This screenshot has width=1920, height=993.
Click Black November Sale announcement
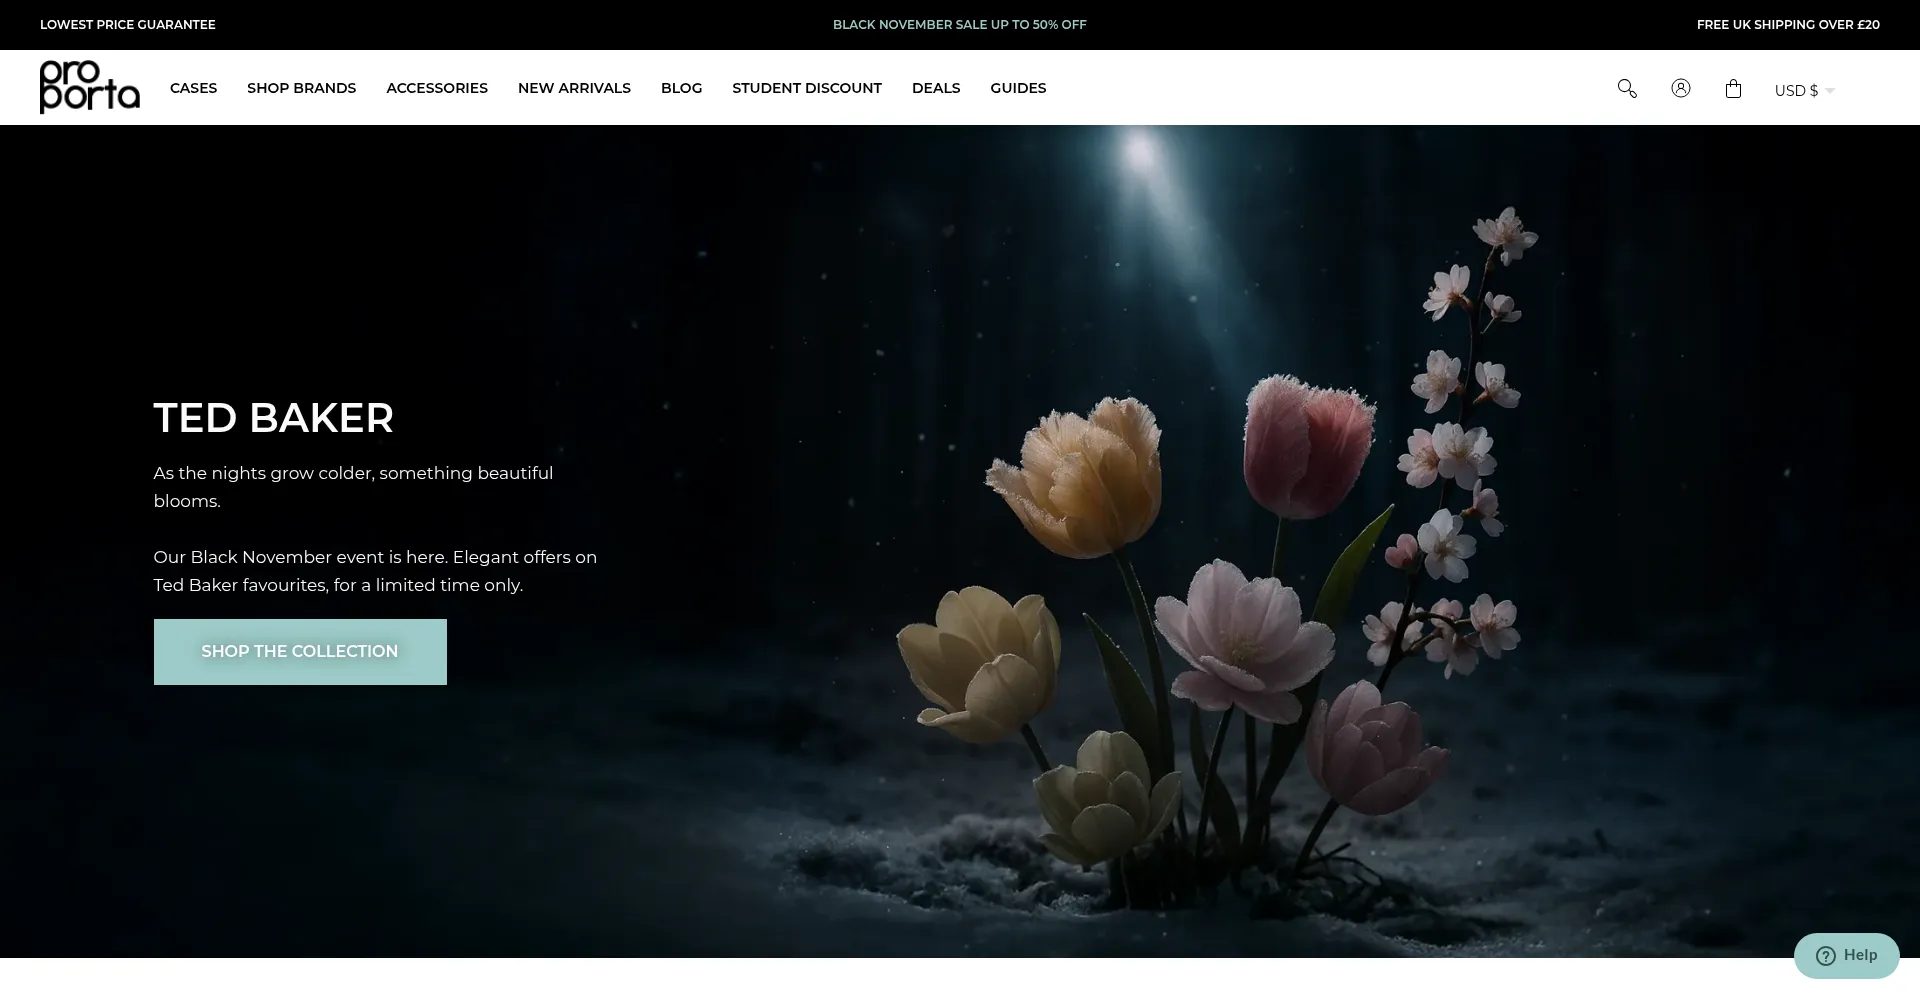pyautogui.click(x=959, y=25)
